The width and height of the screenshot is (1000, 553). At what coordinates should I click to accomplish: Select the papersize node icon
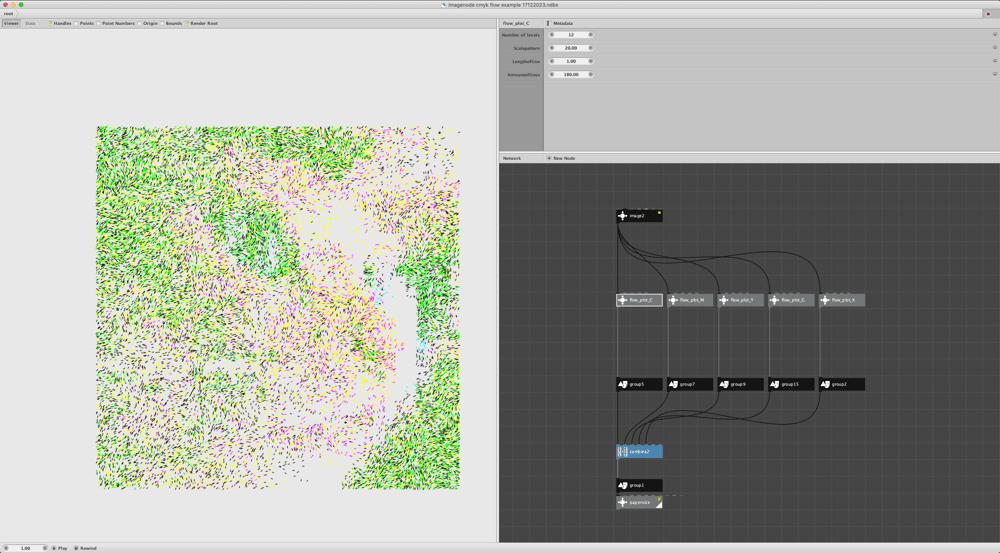622,503
